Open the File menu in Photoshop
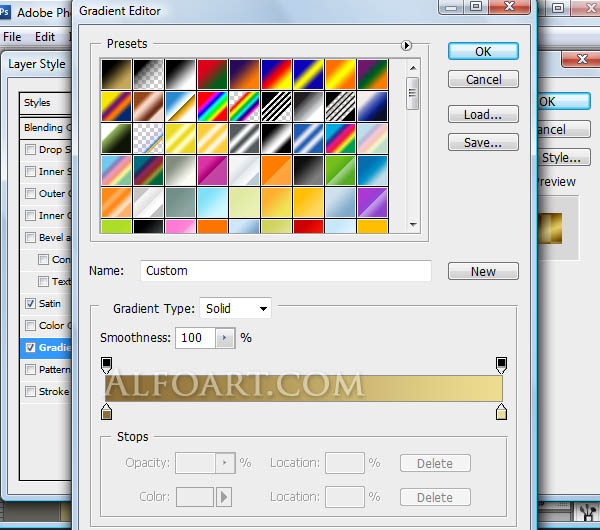The width and height of the screenshot is (600, 530). (12, 37)
